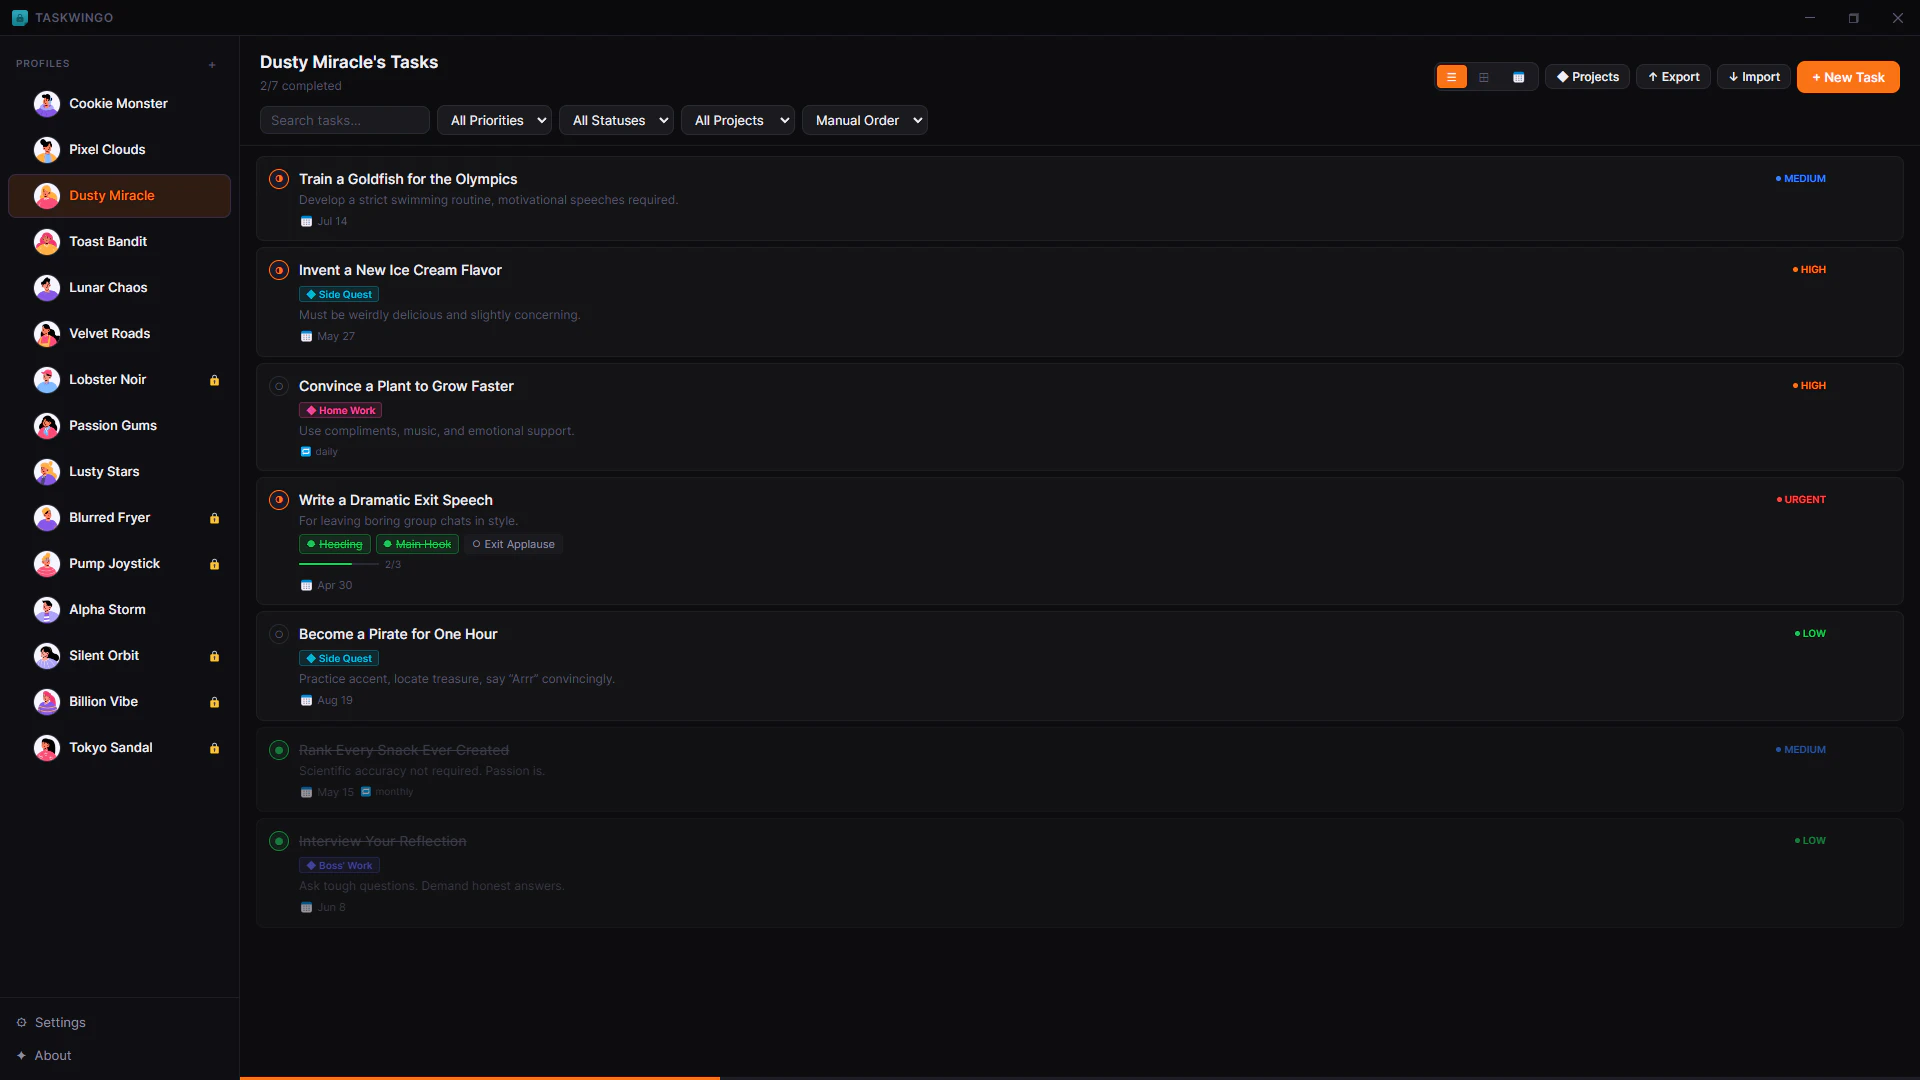Image resolution: width=1920 pixels, height=1080 pixels.
Task: Open the All Priorities dropdown
Action: [495, 121]
